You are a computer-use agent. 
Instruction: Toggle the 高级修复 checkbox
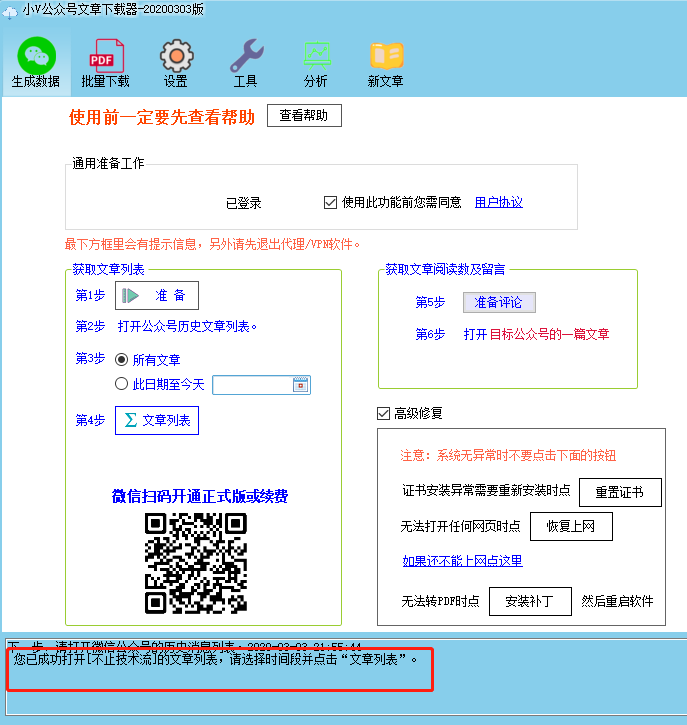[x=383, y=413]
